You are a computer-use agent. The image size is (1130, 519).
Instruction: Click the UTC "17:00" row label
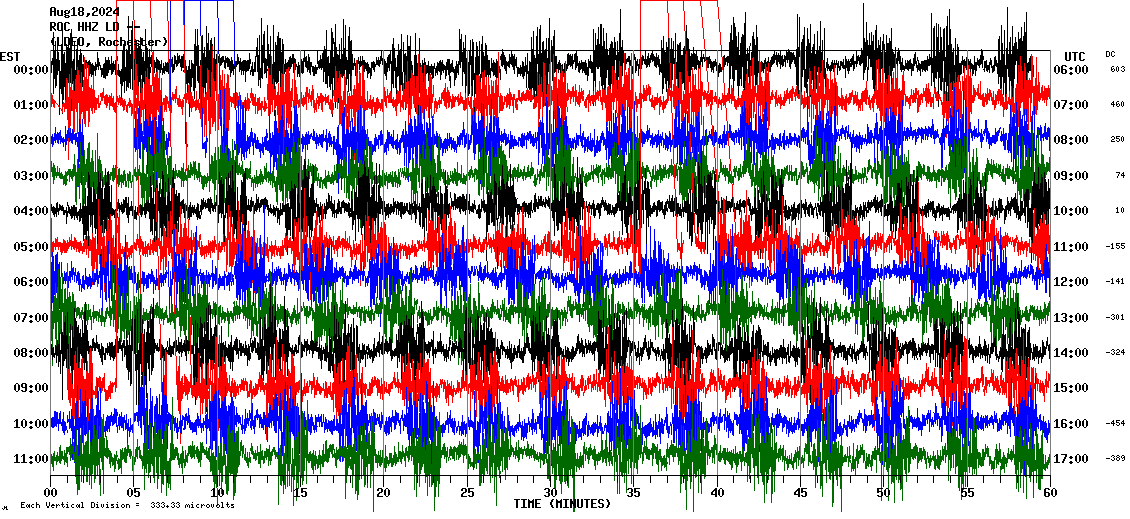(x=1071, y=458)
